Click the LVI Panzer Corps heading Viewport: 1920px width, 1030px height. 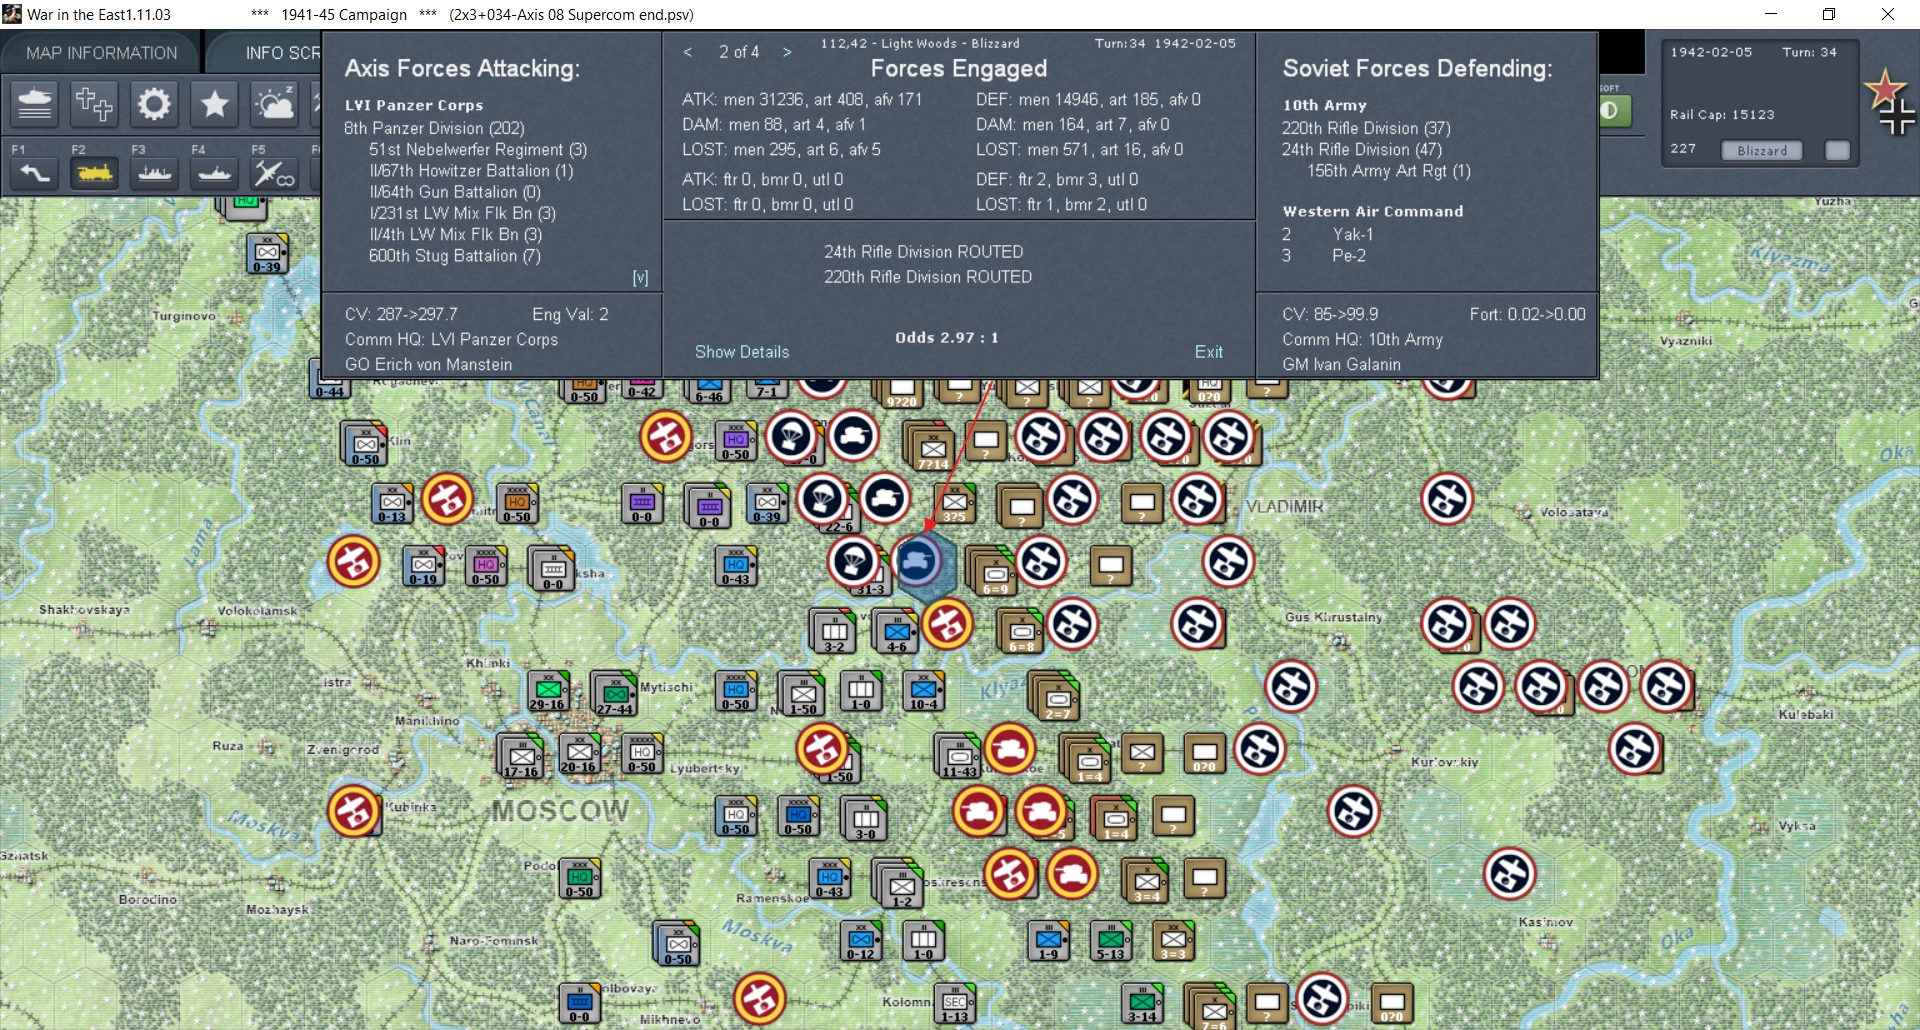[x=414, y=105]
